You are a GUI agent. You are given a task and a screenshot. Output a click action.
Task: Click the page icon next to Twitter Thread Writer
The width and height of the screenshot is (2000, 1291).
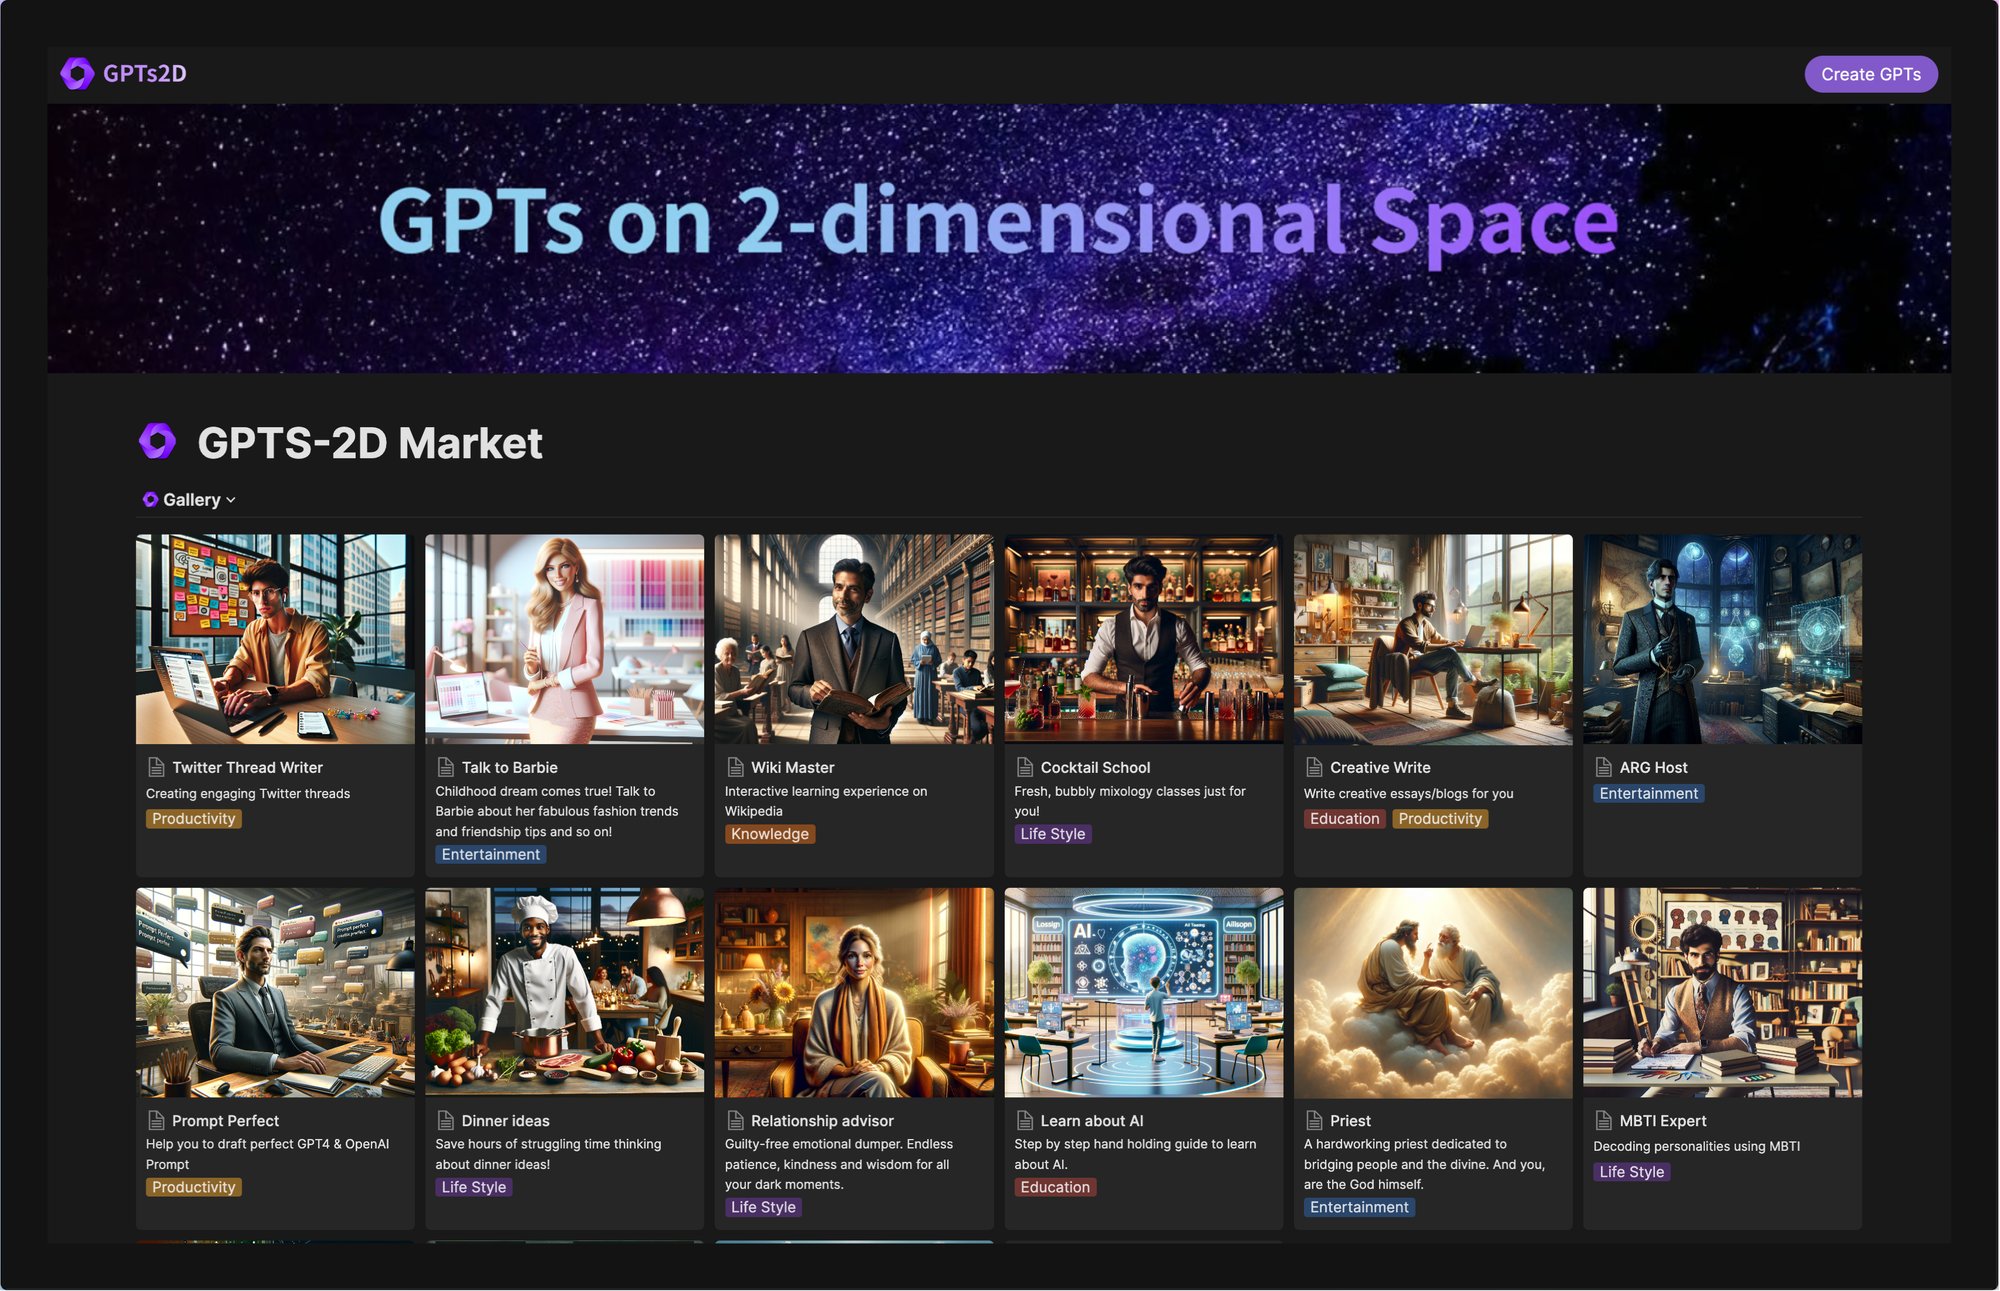(156, 767)
